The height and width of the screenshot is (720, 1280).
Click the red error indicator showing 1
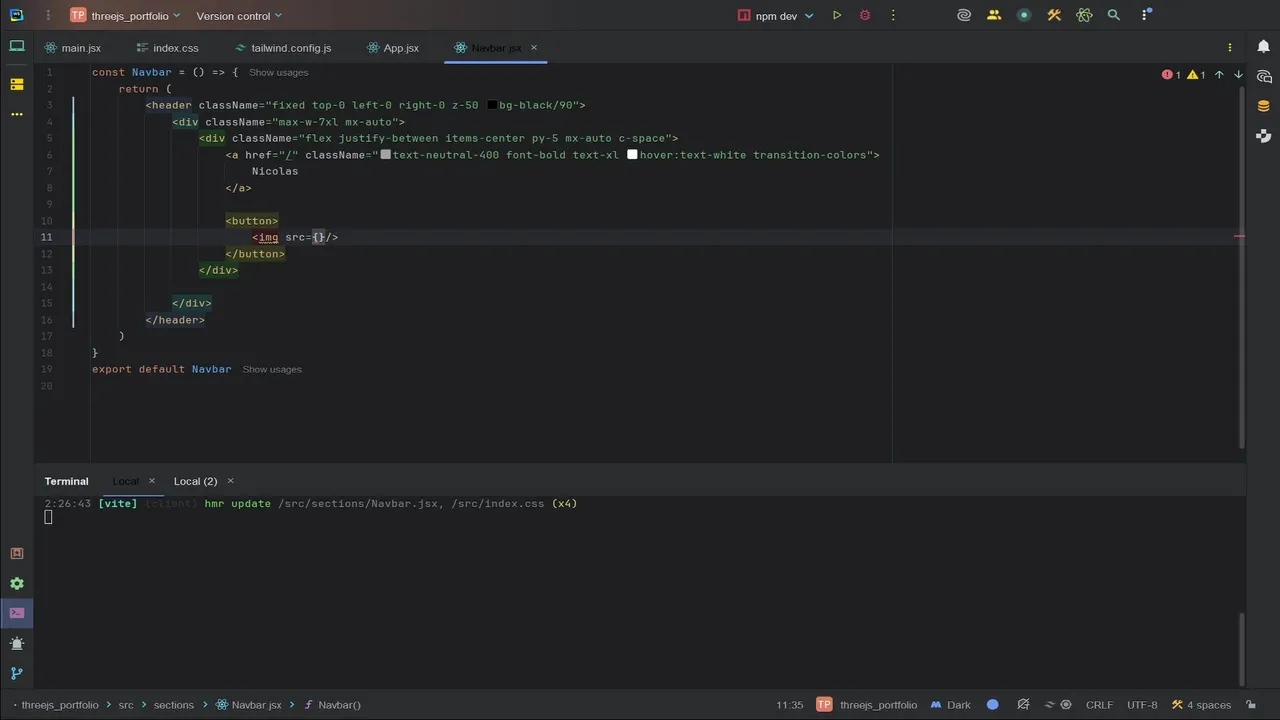coord(1171,75)
